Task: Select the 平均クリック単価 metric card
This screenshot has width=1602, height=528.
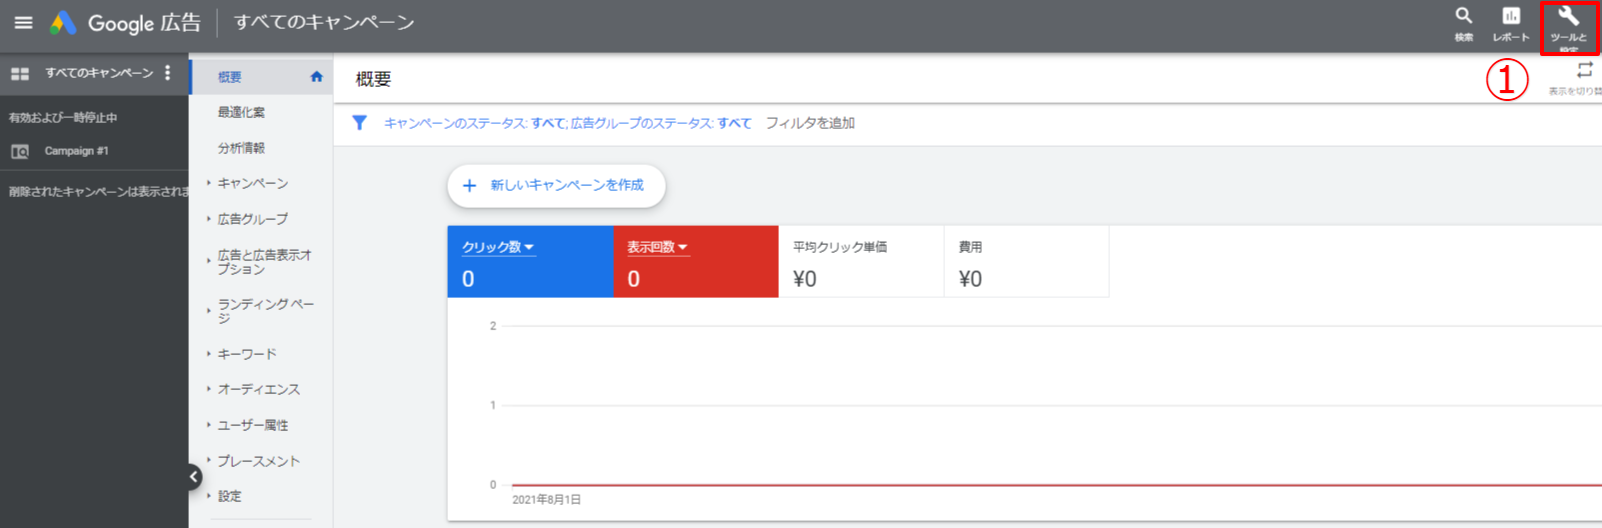Action: point(860,262)
